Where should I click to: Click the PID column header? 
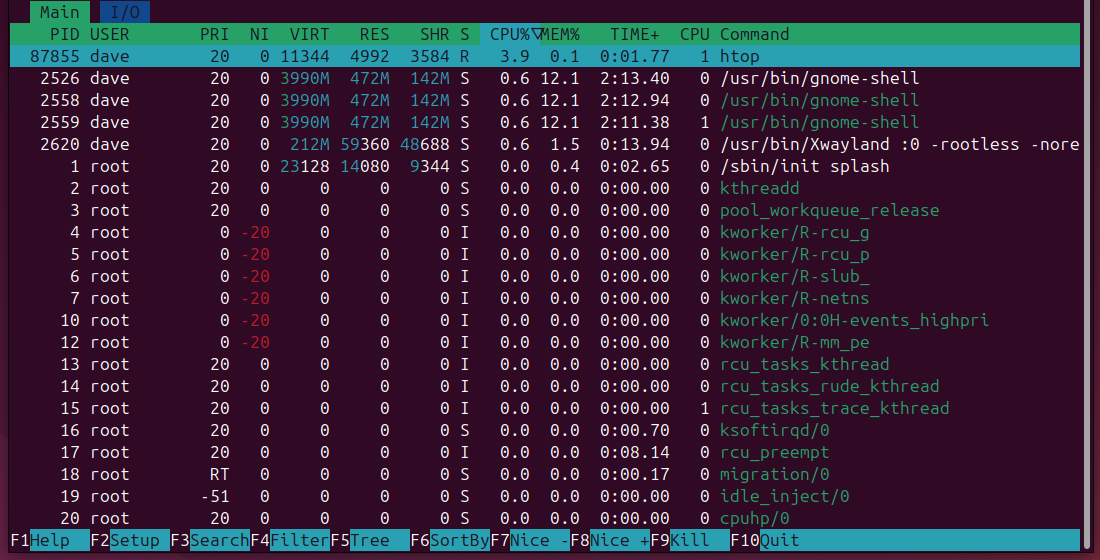64,34
